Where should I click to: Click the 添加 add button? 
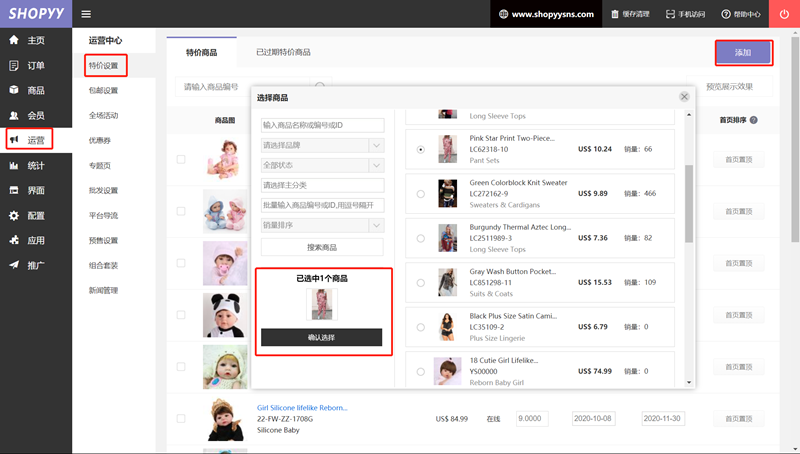743,53
